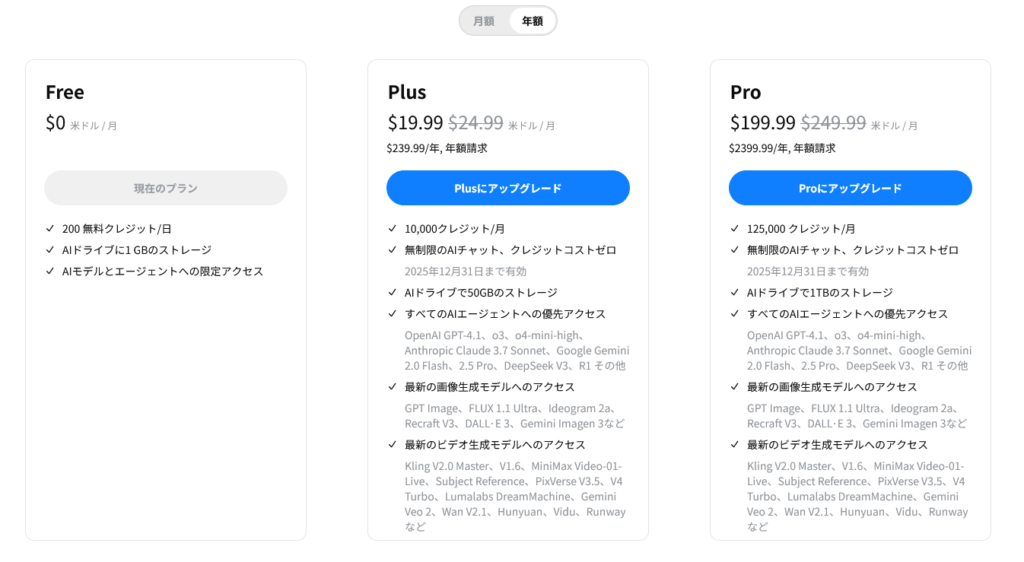Click checkmark beside 125,000 クレジット/月

pyautogui.click(x=735, y=229)
